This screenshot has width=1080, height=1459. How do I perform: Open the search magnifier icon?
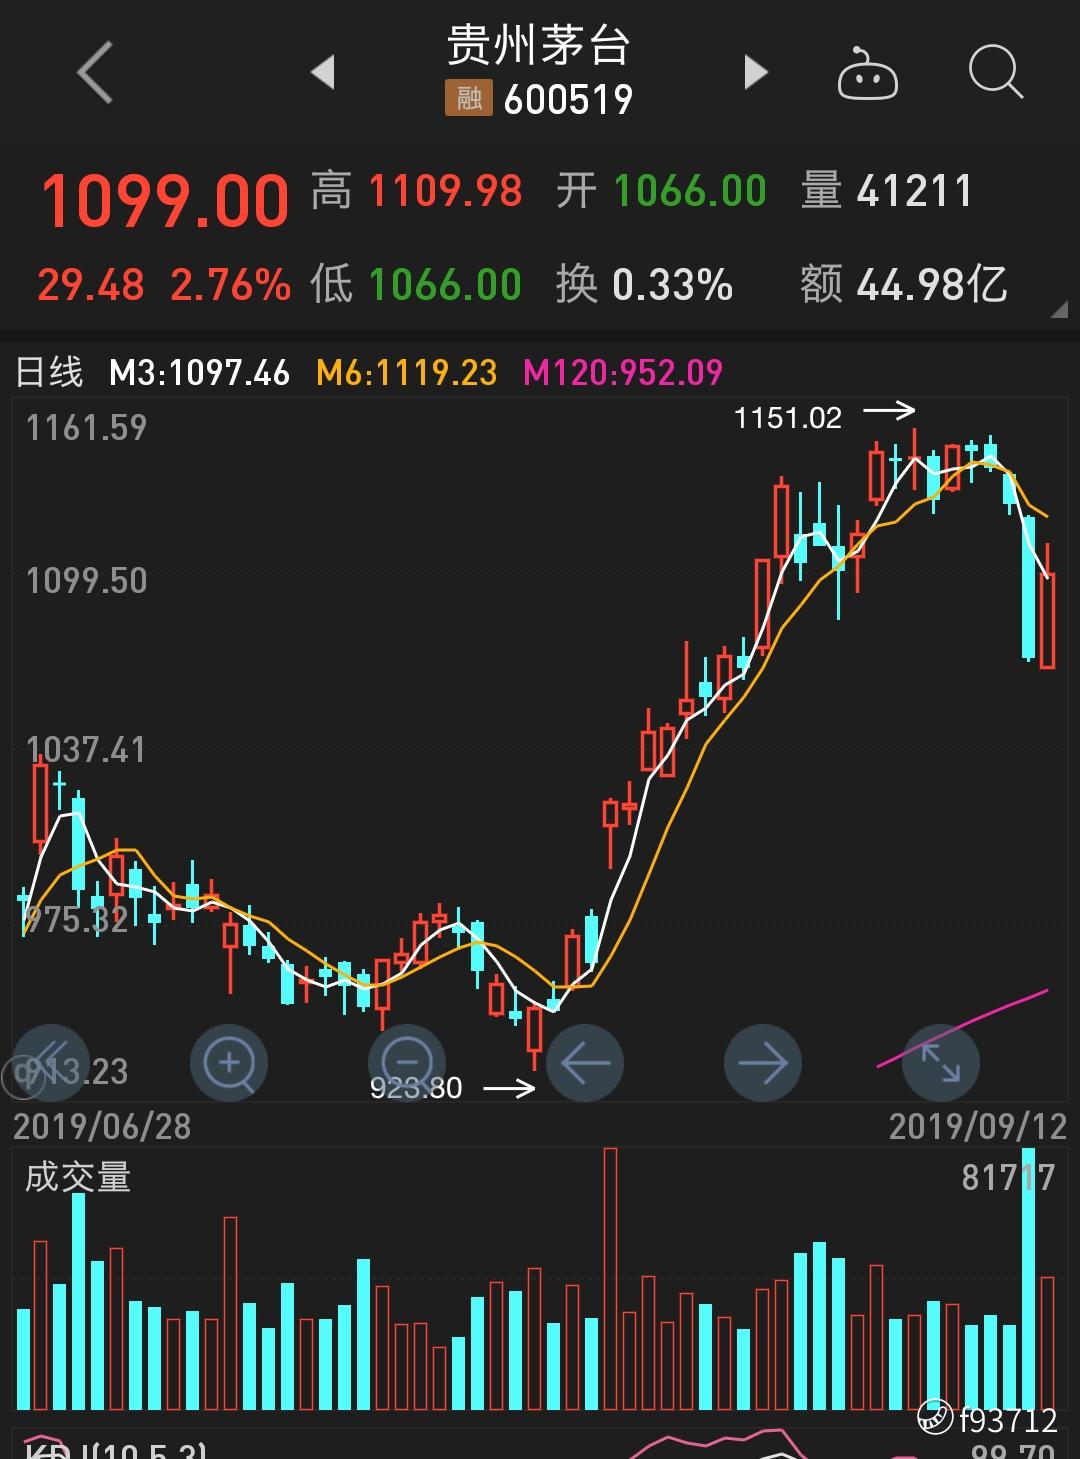click(x=996, y=73)
